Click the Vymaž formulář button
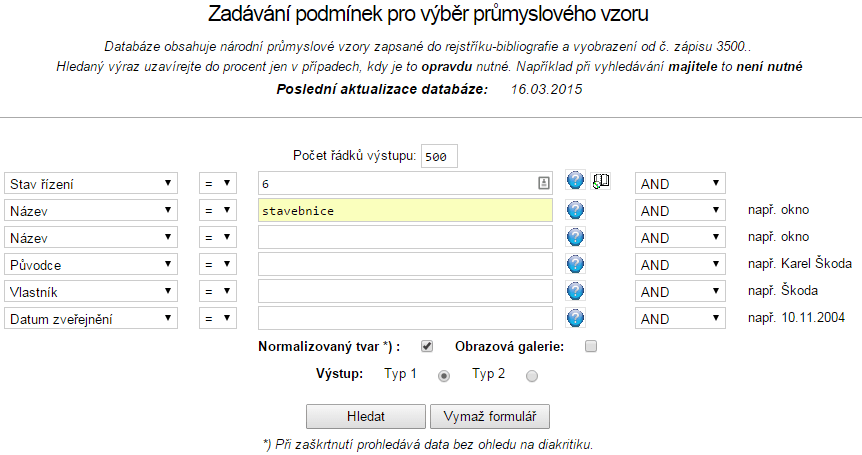 tap(489, 416)
